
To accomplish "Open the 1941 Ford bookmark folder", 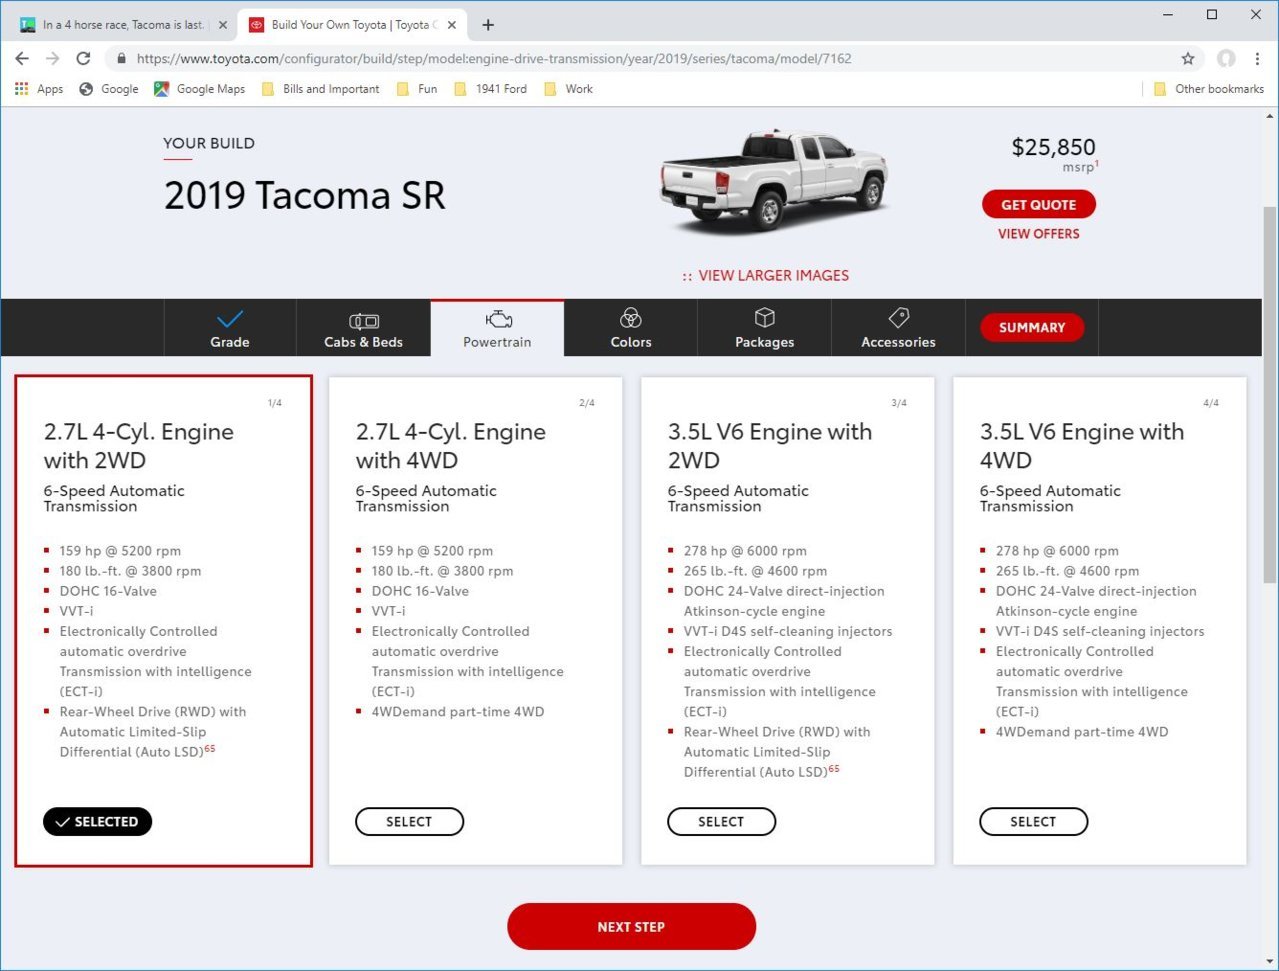I will coord(490,89).
